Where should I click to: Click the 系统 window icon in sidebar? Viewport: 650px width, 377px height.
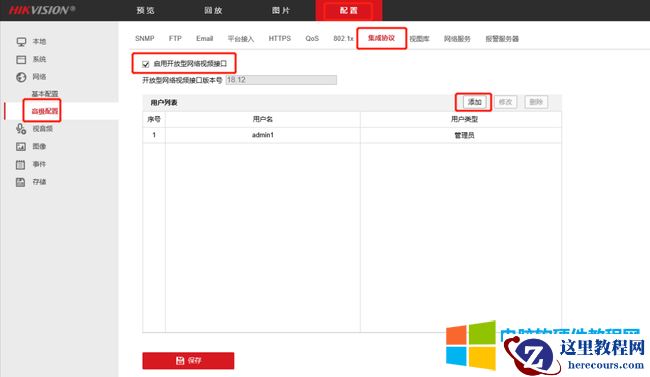click(21, 59)
